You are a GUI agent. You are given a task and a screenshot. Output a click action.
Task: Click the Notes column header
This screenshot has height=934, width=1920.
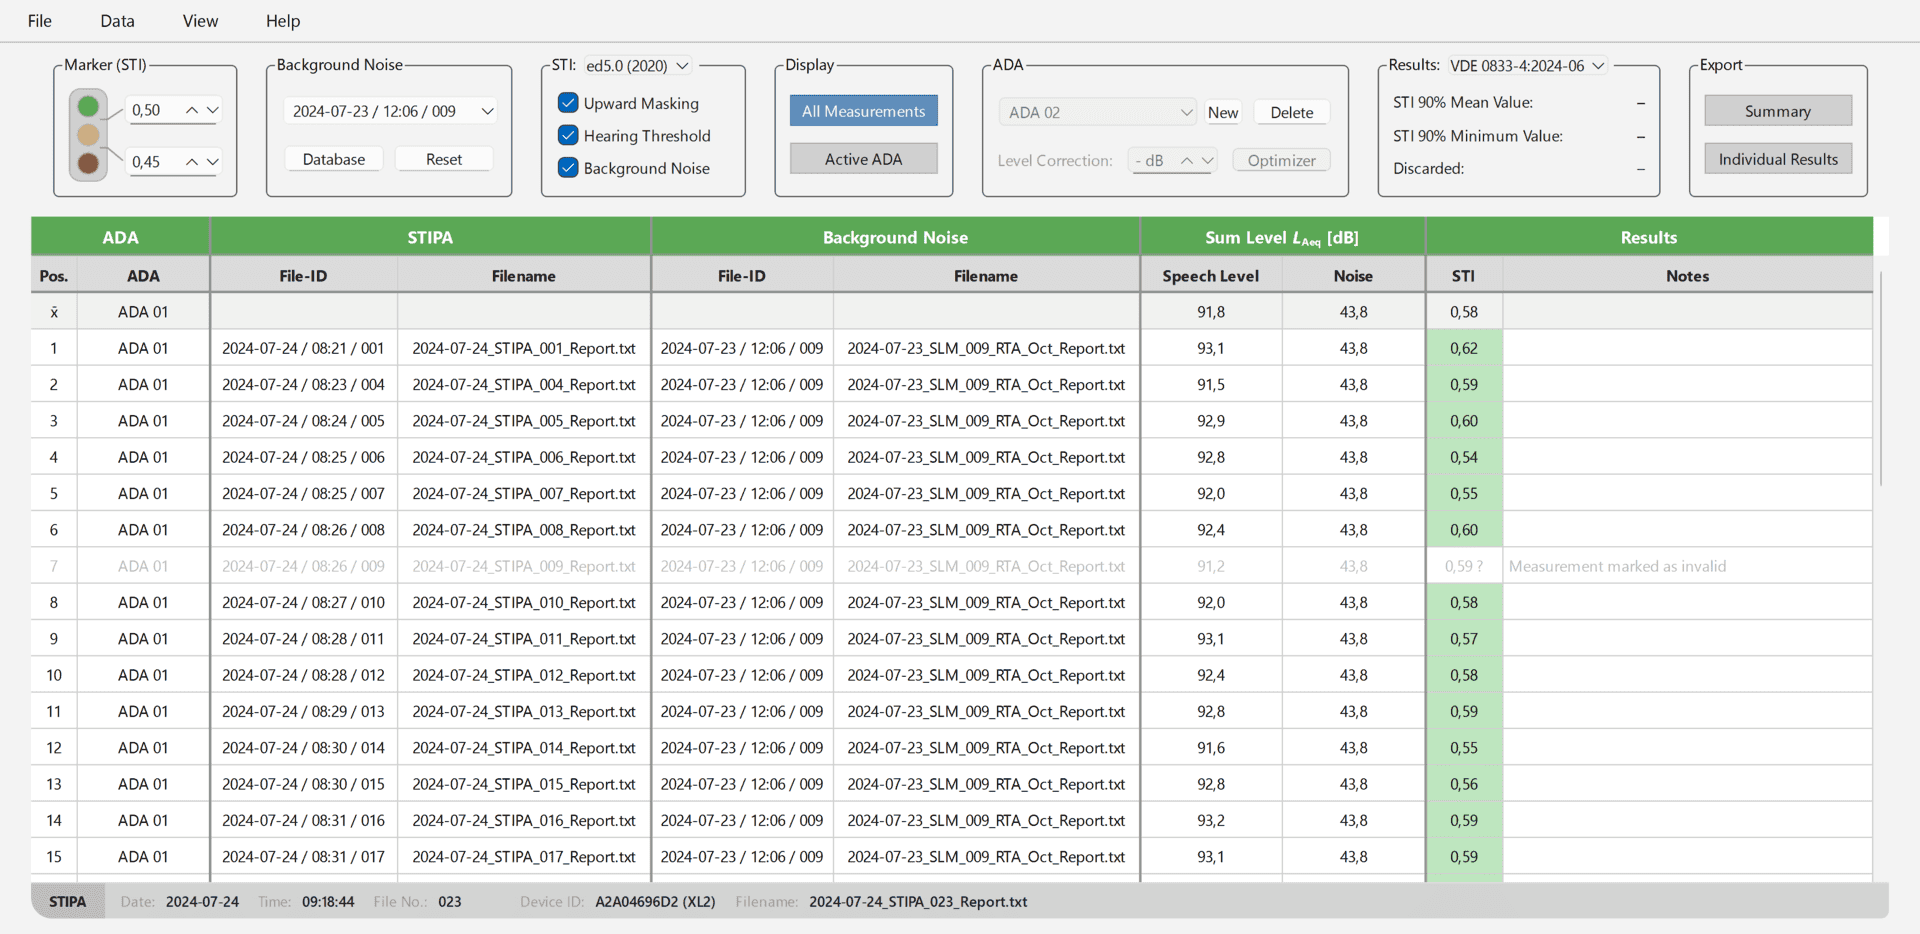coord(1687,276)
